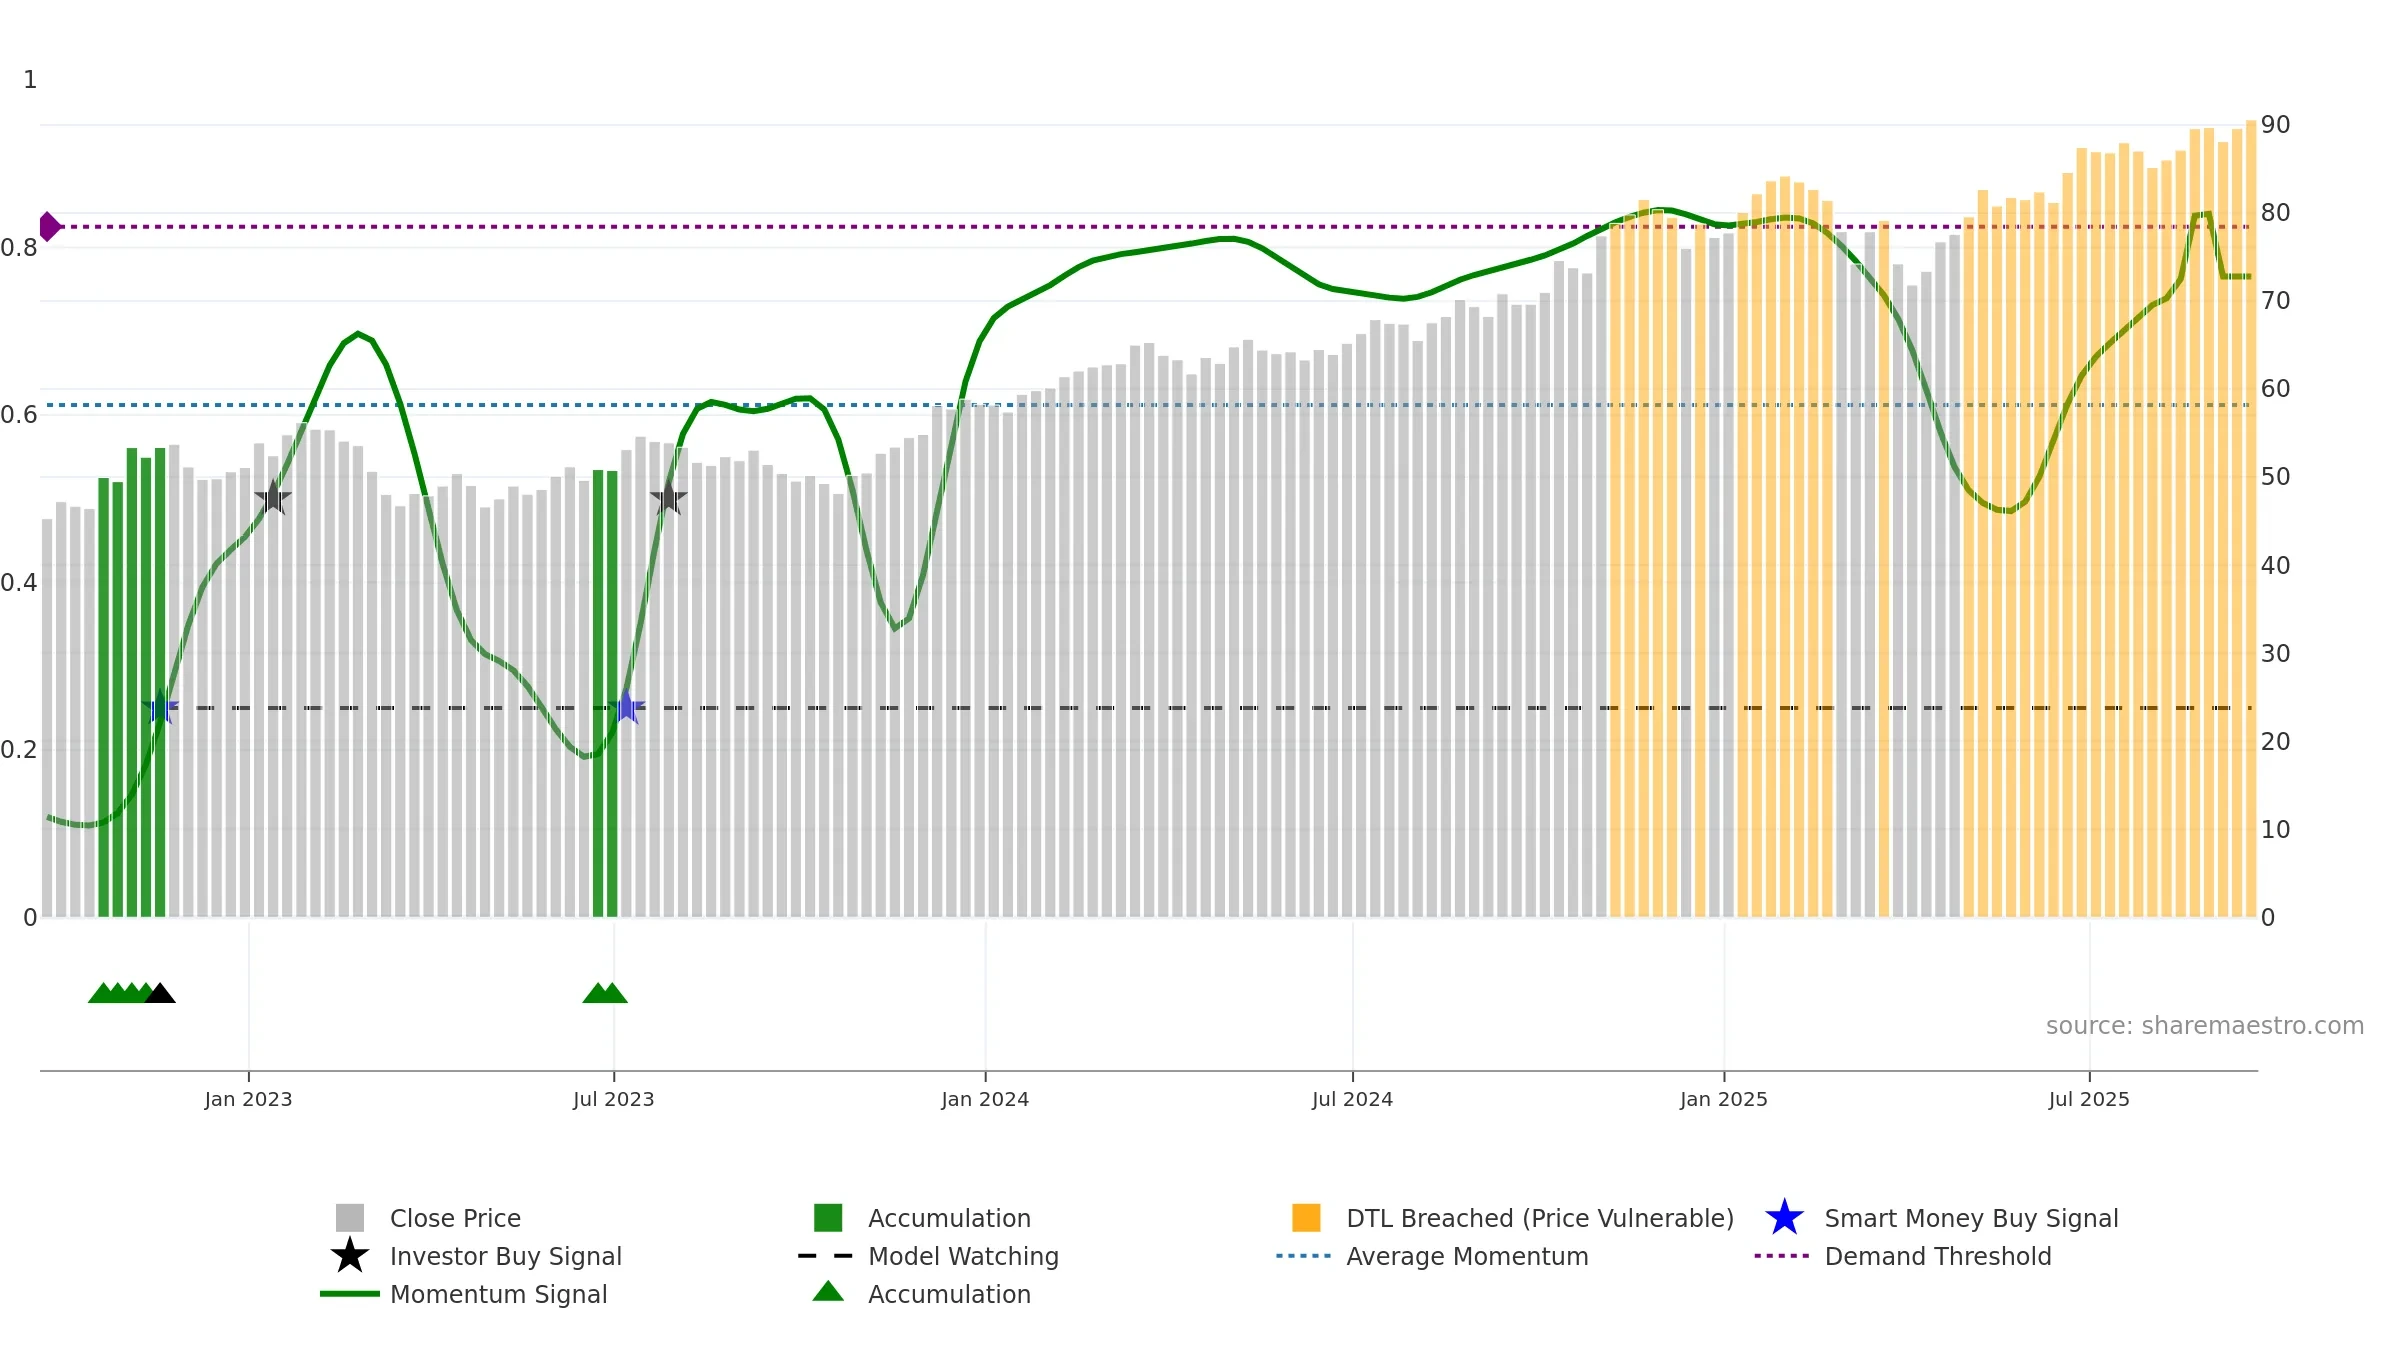This screenshot has width=2400, height=1350.
Task: Click the Smart Money star near Jul 2023
Action: coord(626,707)
